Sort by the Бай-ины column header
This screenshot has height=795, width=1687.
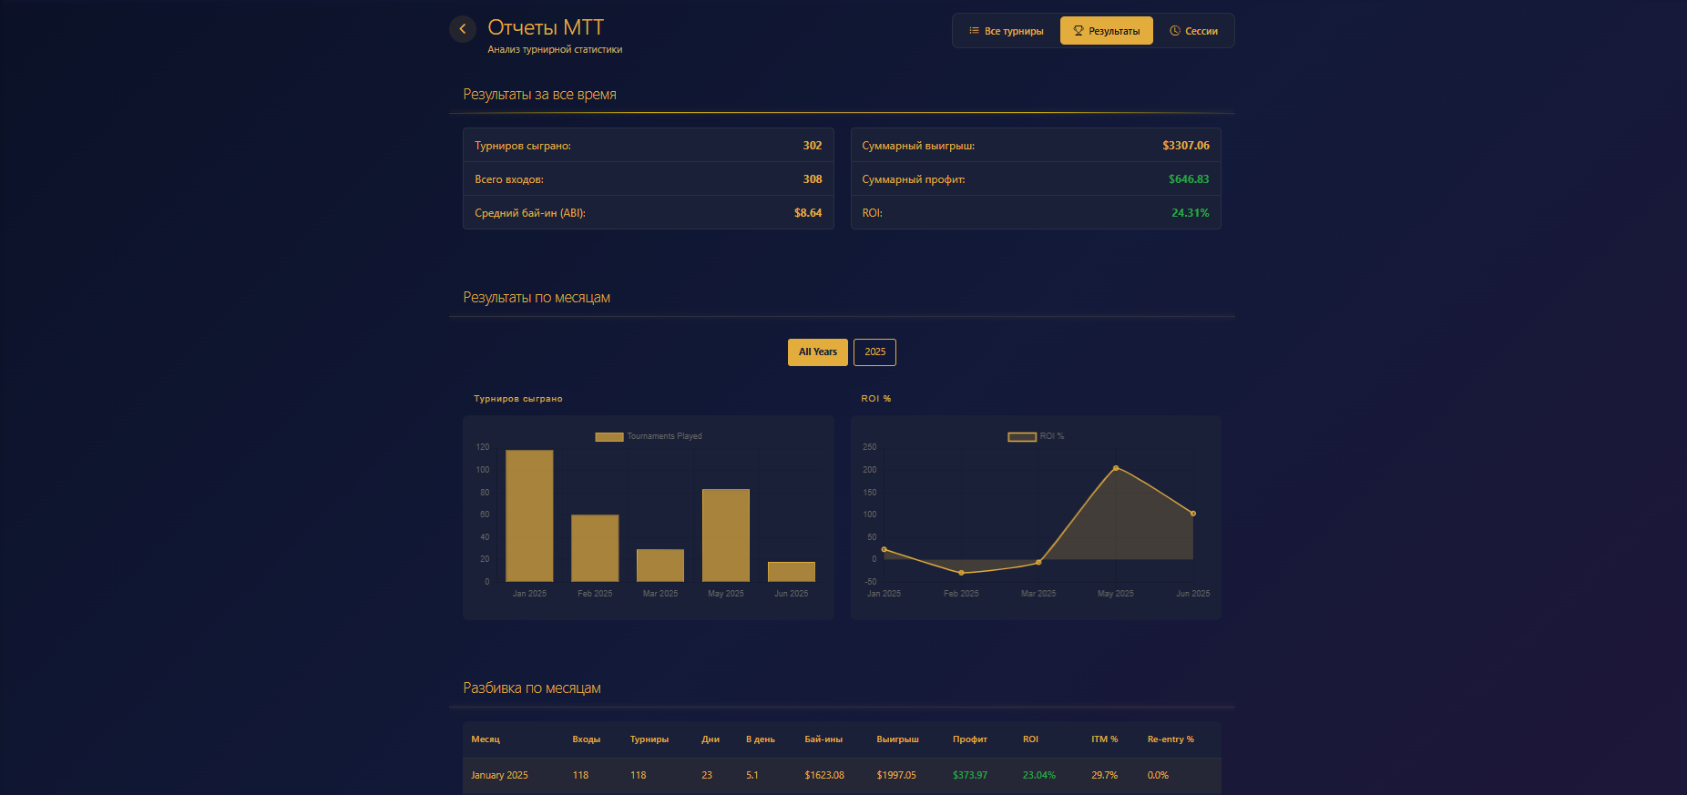click(x=824, y=740)
